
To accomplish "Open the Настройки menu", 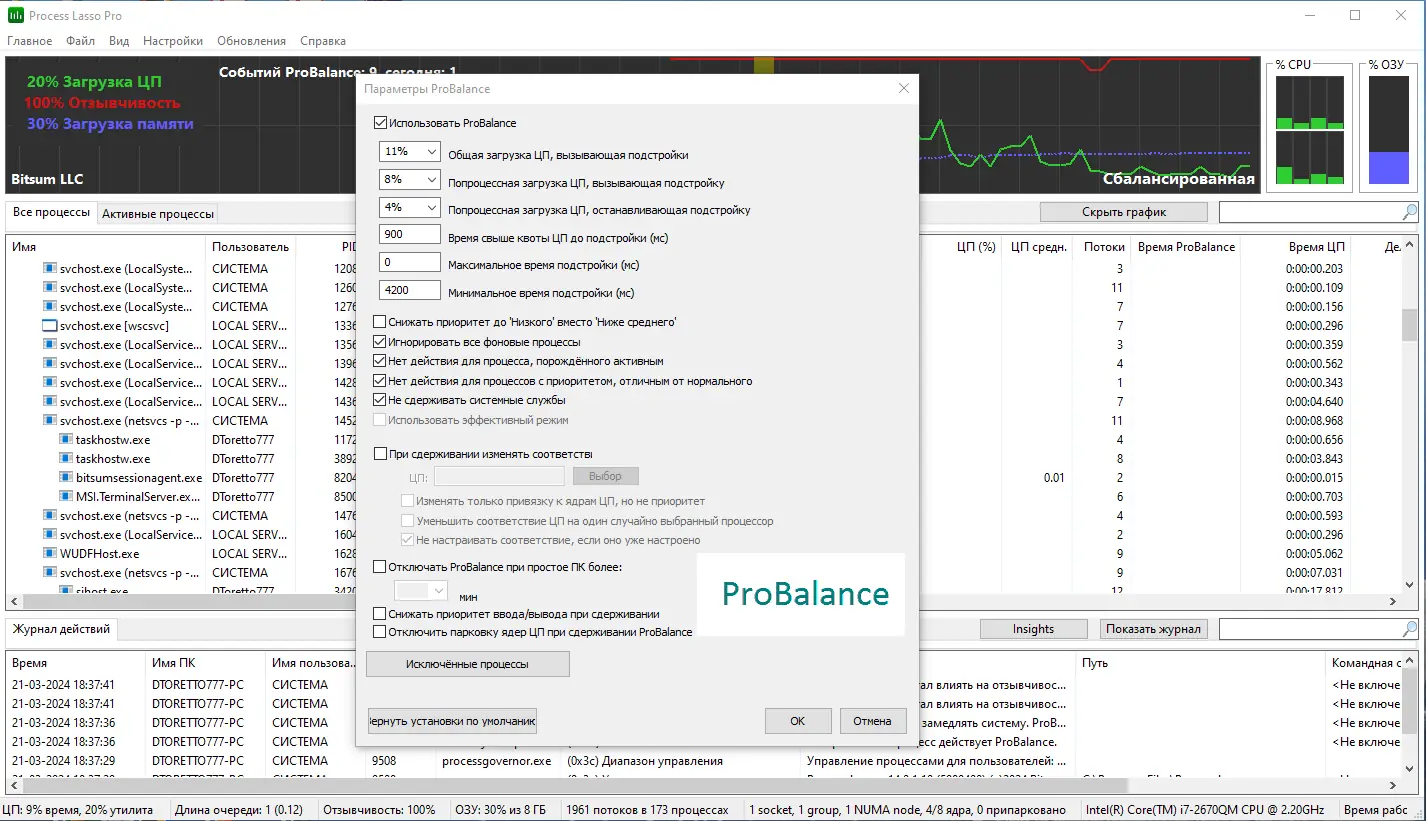I will (x=172, y=40).
